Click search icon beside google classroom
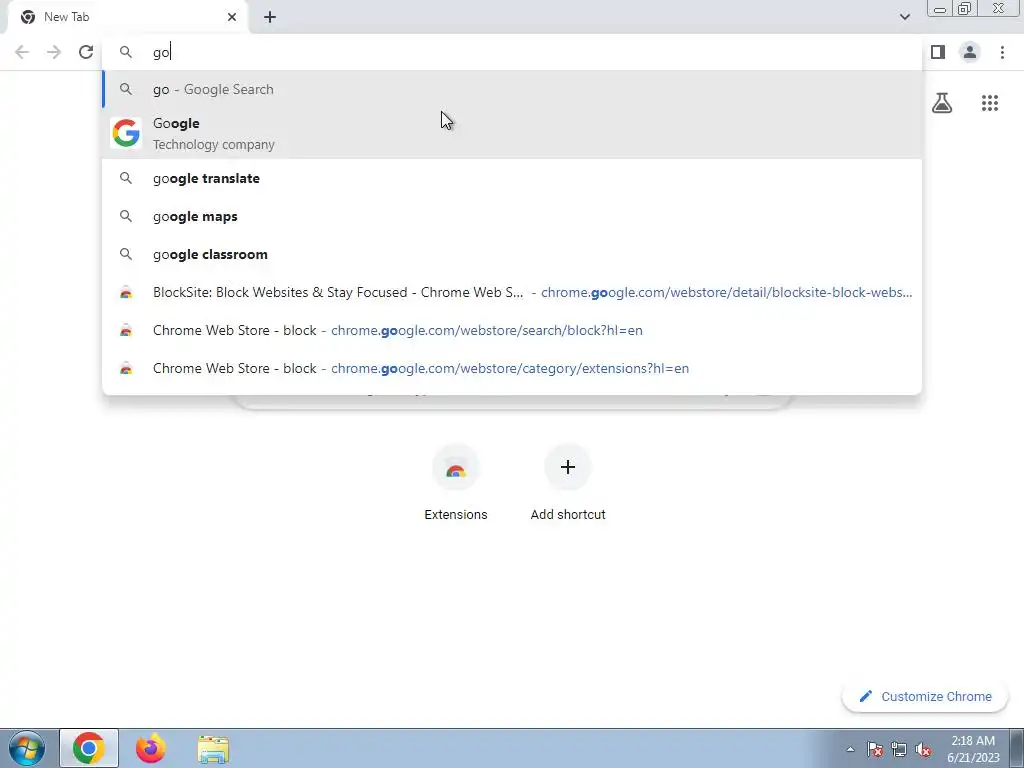Viewport: 1024px width, 768px height. [125, 254]
